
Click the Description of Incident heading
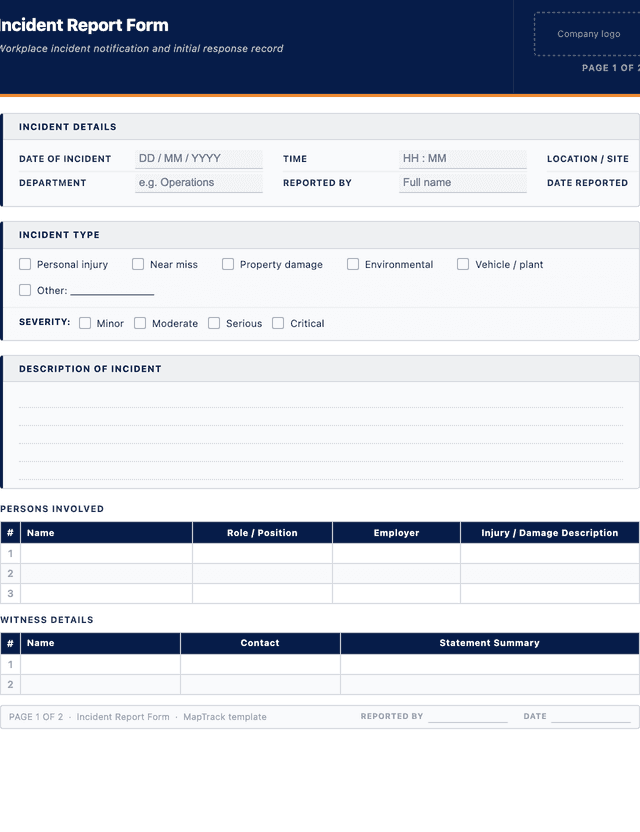(x=90, y=369)
